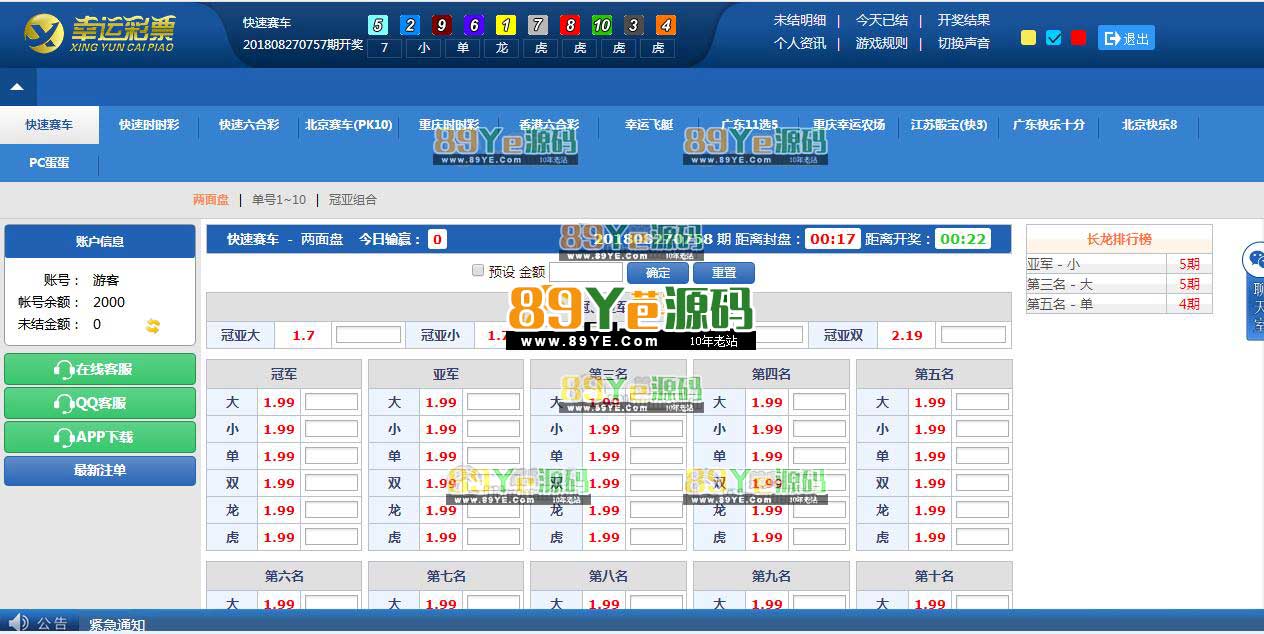
Task: Click the 账户信息 panel header
Action: pos(100,241)
